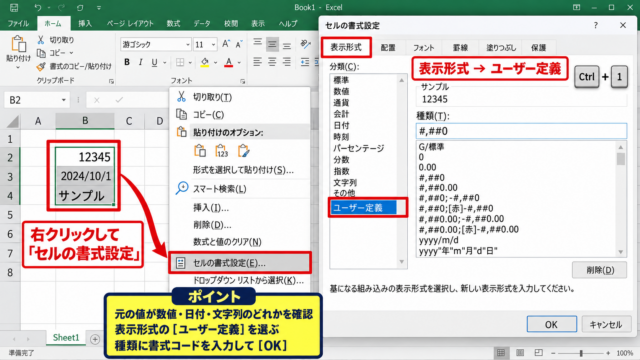Select 切り取り(T) in context menu

point(240,97)
